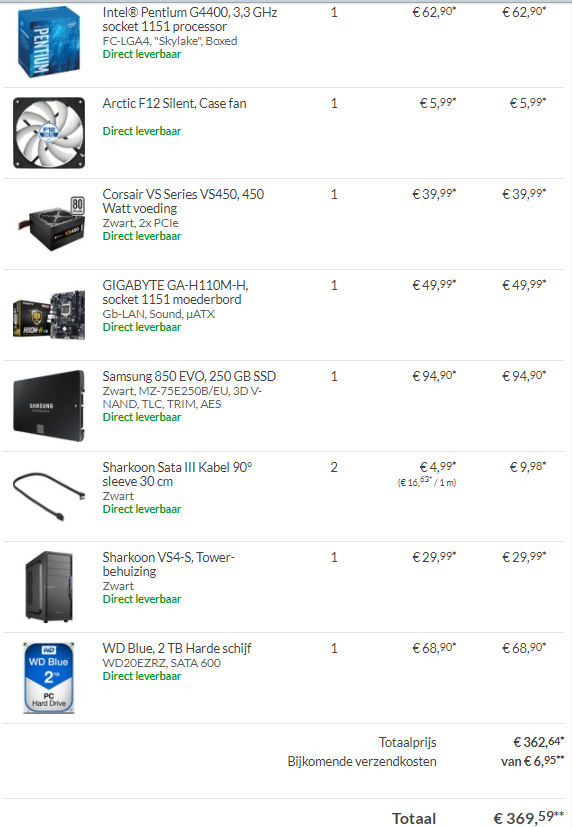Image resolution: width=572 pixels, height=827 pixels.
Task: Select the GIGABYTE GA-H110M-H motherboard thumbnail
Action: click(49, 315)
